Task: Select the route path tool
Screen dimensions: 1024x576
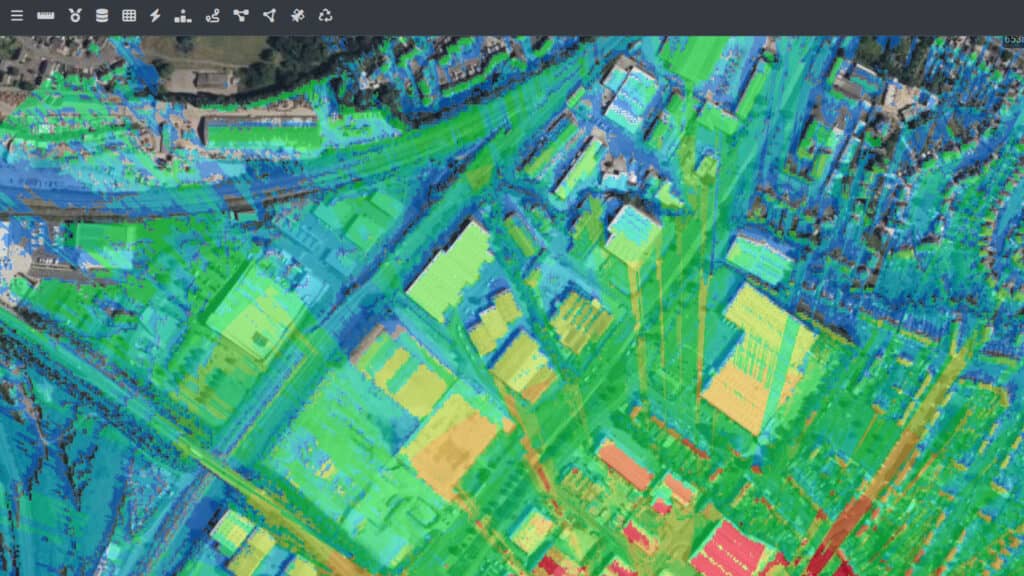Action: (x=212, y=16)
